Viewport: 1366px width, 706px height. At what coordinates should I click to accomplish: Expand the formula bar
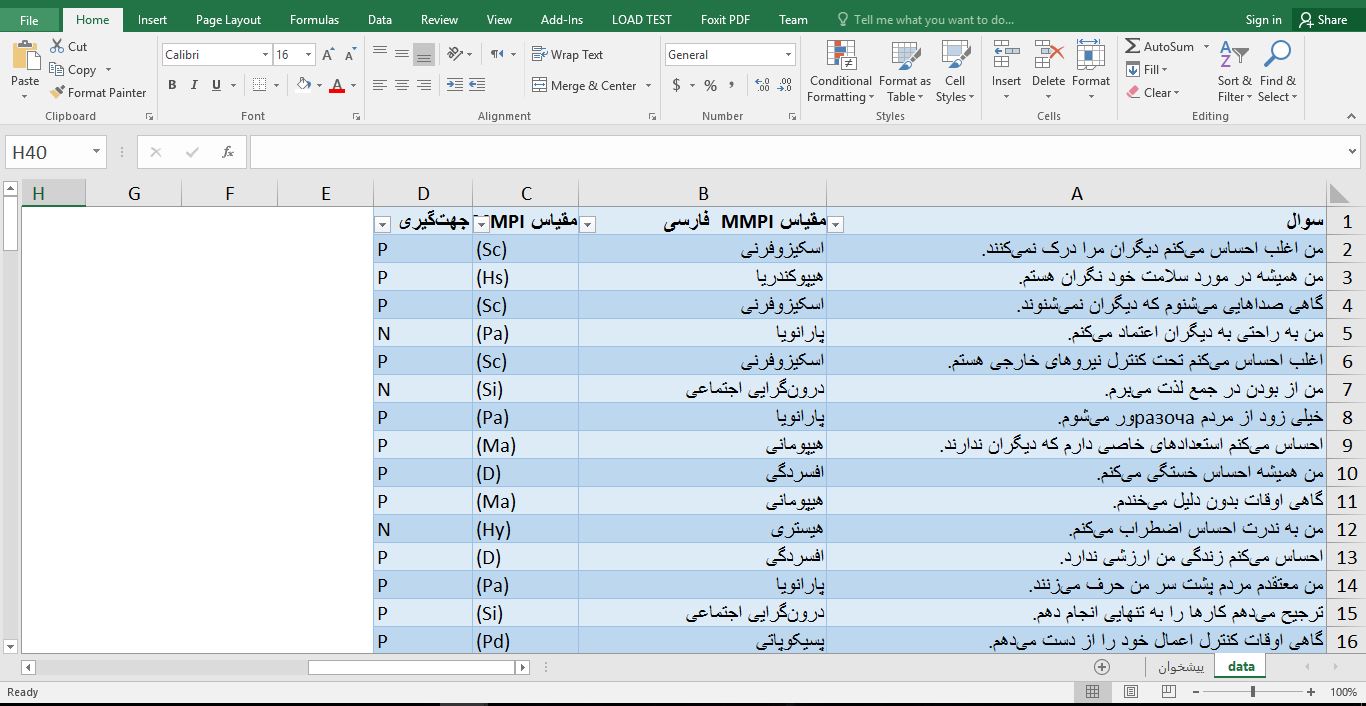(1353, 152)
